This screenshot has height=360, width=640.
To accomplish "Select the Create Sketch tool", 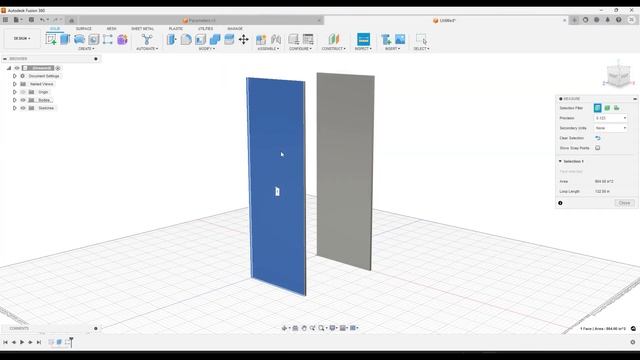I will pos(51,39).
